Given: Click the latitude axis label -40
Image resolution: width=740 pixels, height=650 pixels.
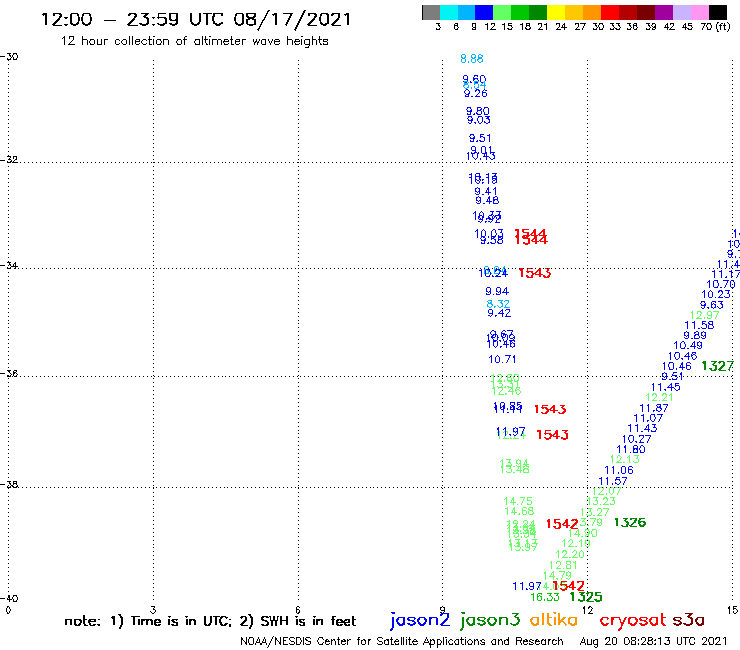Looking at the screenshot, I should pos(9,599).
